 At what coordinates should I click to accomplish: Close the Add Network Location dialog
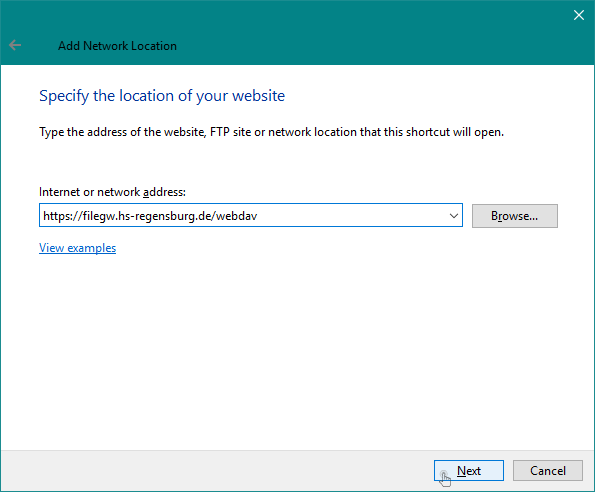(578, 15)
